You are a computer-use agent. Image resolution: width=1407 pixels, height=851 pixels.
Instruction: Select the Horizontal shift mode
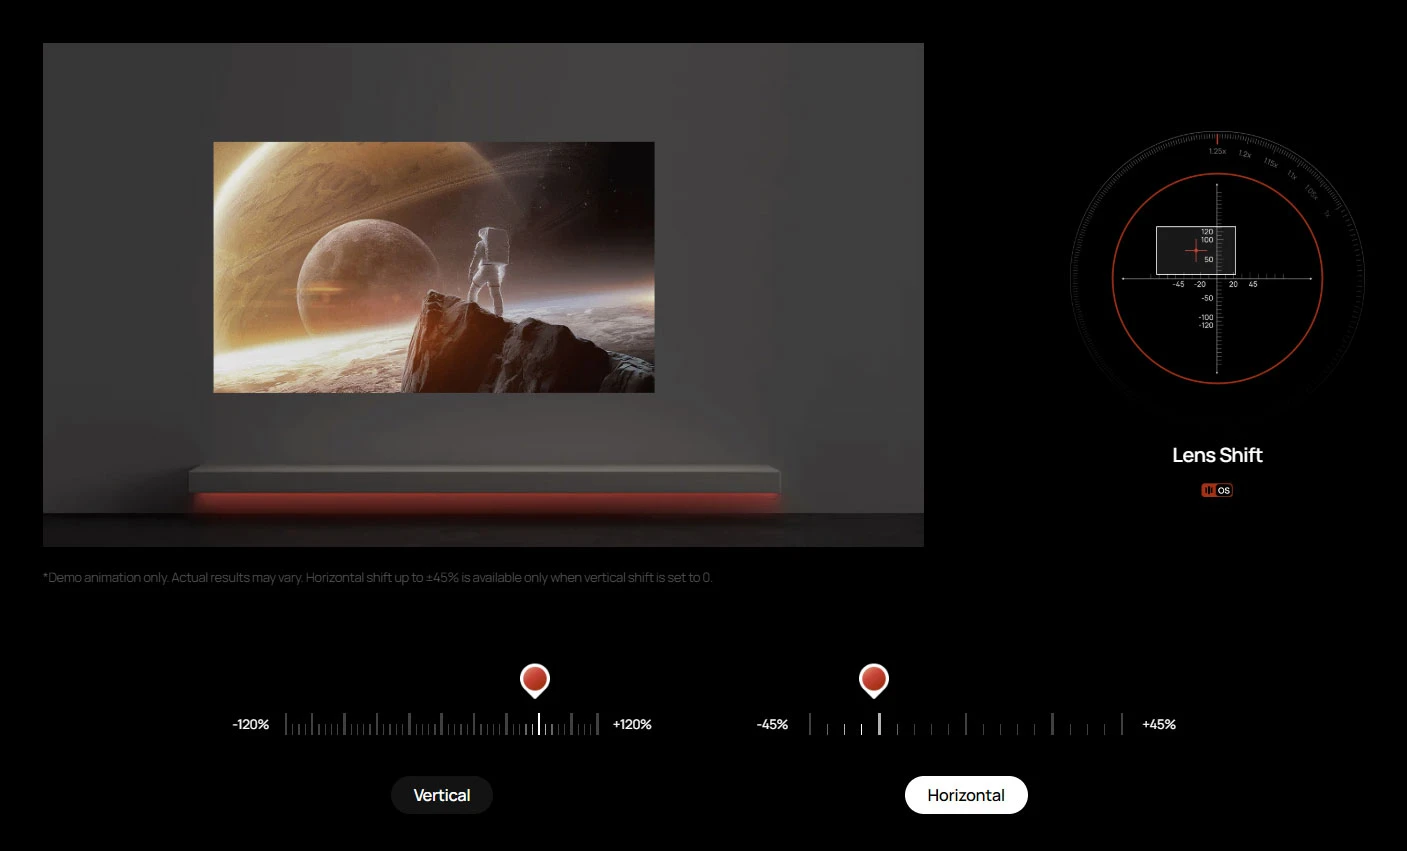(966, 795)
